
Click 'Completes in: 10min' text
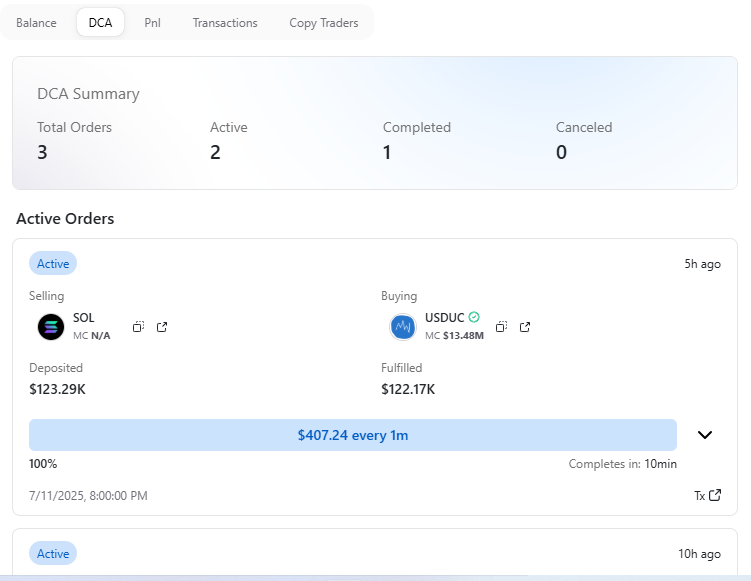pyautogui.click(x=623, y=464)
